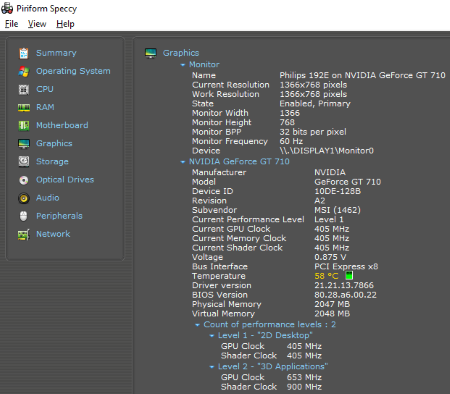The image size is (450, 394).
Task: Select the CPU chip icon
Action: tap(24, 89)
